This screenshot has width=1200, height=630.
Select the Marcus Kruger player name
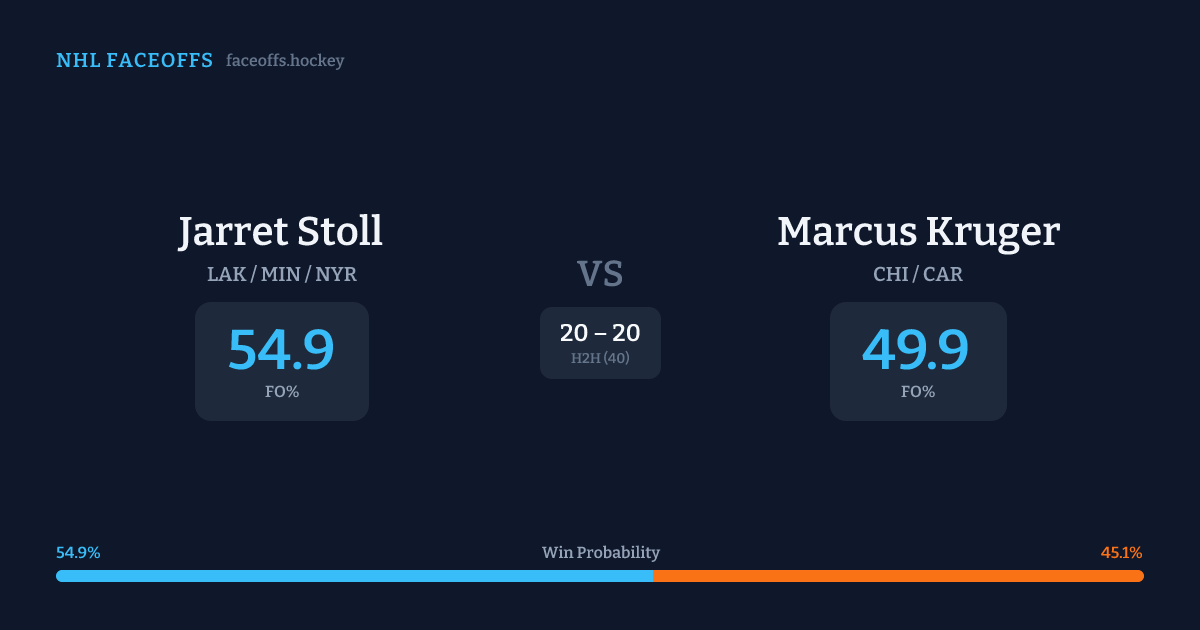pyautogui.click(x=918, y=232)
